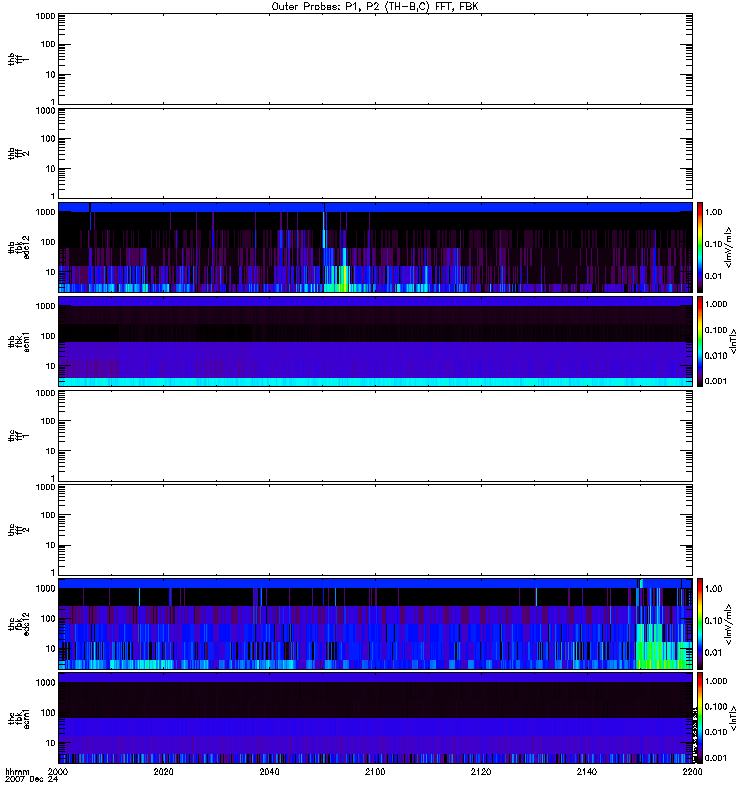Click the 0.01 value on thb edc12 color bar

(x=713, y=276)
